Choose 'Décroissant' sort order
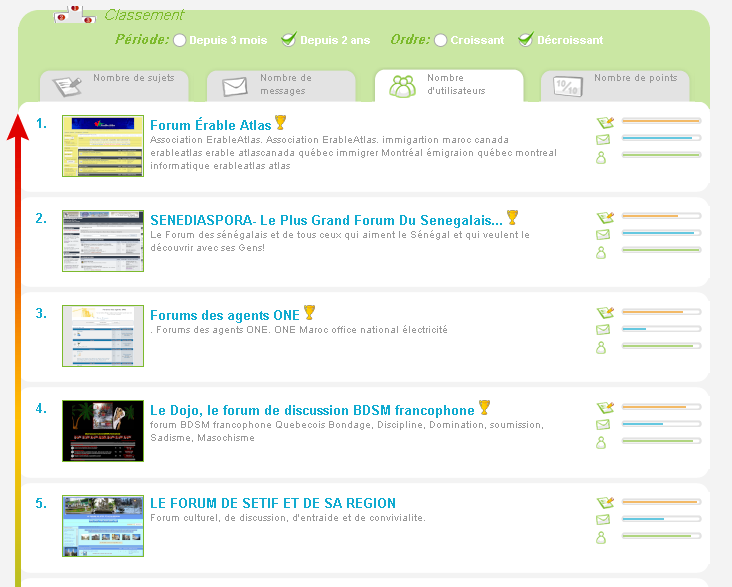 [x=526, y=39]
